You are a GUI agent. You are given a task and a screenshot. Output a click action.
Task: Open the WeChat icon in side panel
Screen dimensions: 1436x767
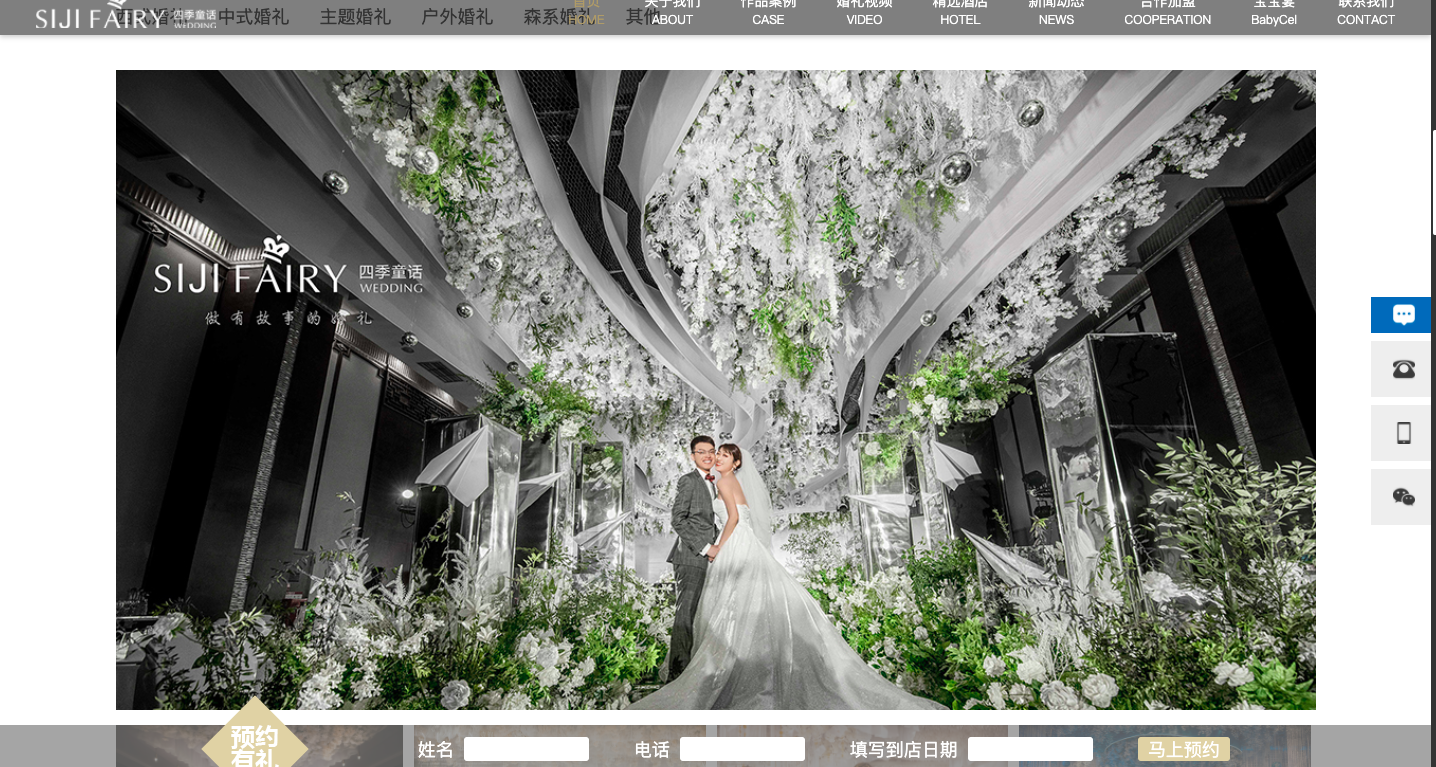[x=1401, y=497]
